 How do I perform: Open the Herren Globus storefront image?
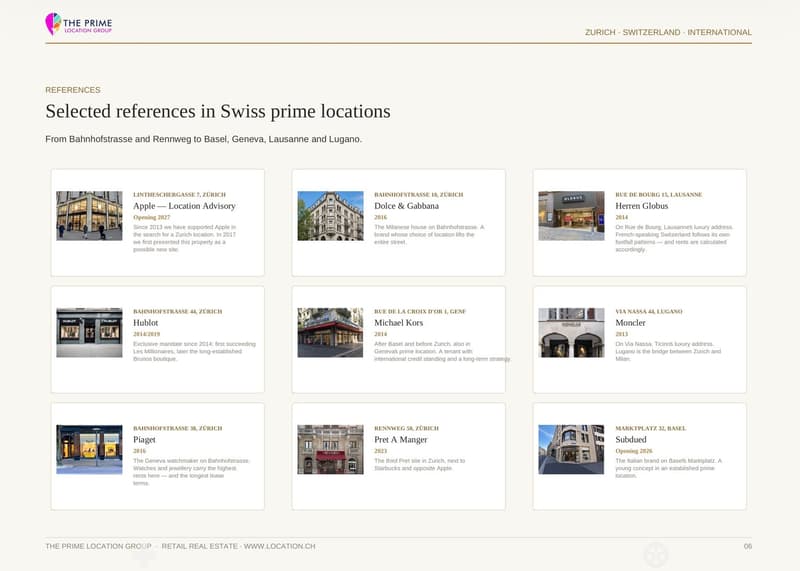(571, 215)
